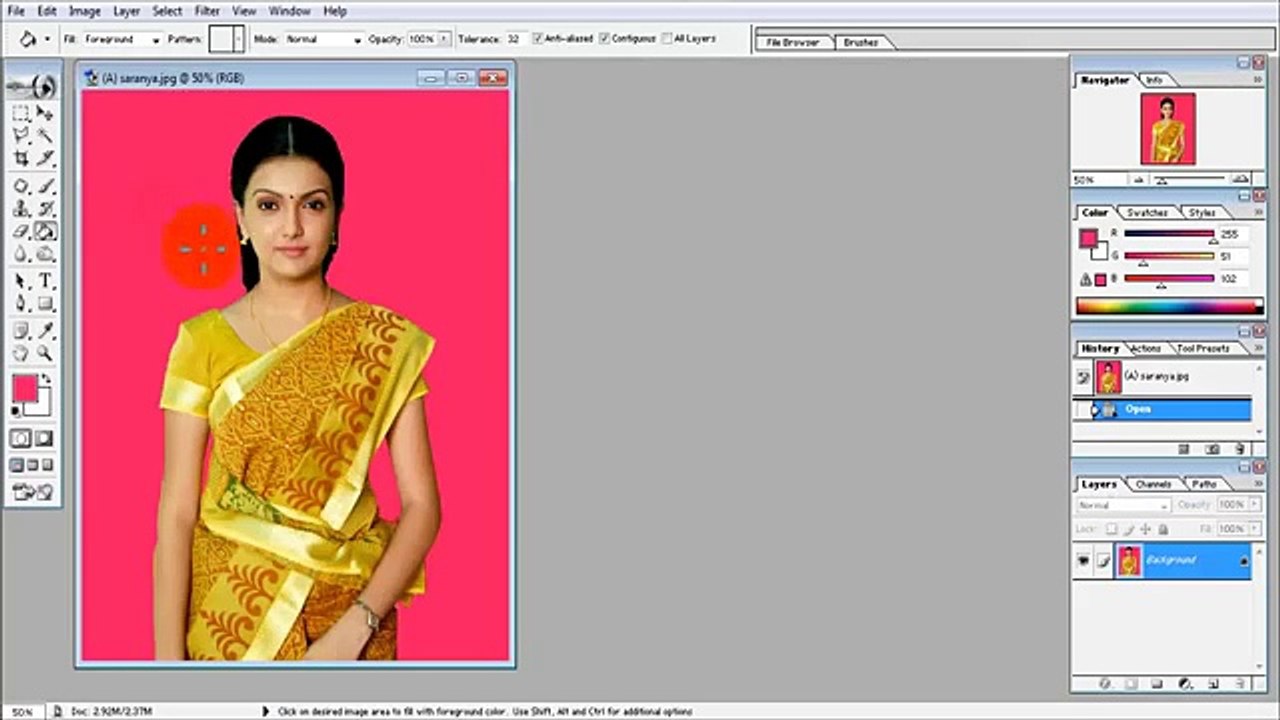Open the Filter menu

pos(207,11)
